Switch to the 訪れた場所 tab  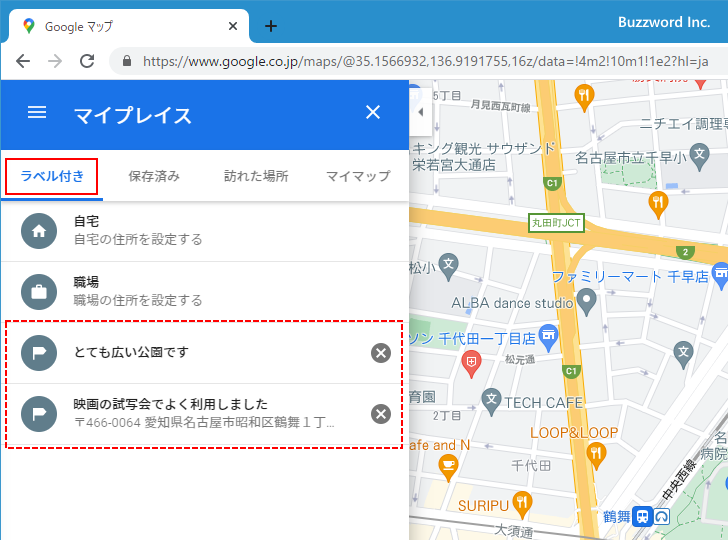256,176
